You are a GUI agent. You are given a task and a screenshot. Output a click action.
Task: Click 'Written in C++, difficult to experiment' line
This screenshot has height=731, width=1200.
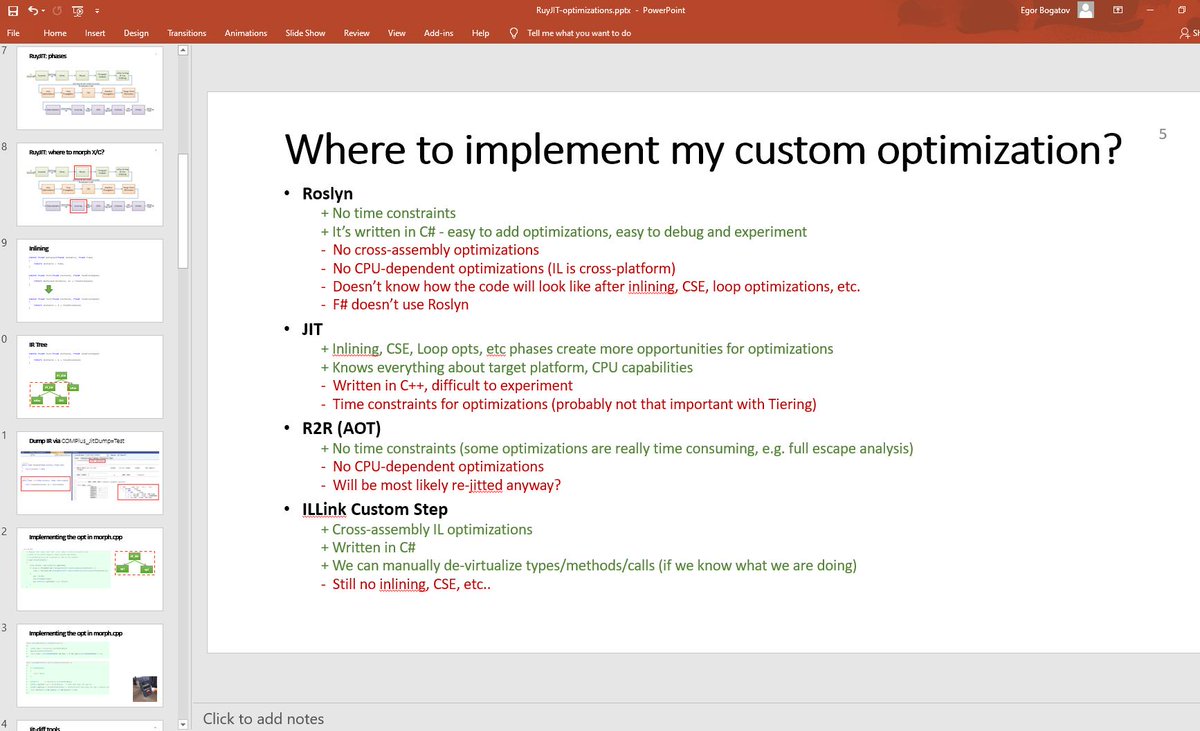446,385
